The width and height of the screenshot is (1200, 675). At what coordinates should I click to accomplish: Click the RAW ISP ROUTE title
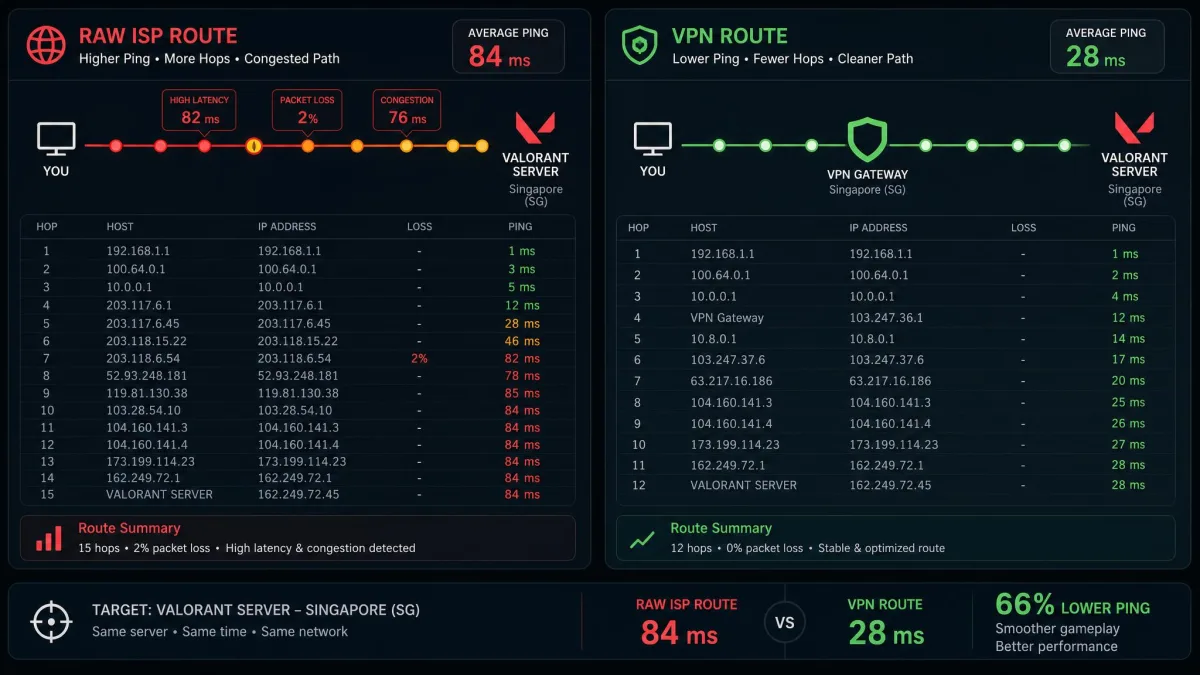coord(158,36)
